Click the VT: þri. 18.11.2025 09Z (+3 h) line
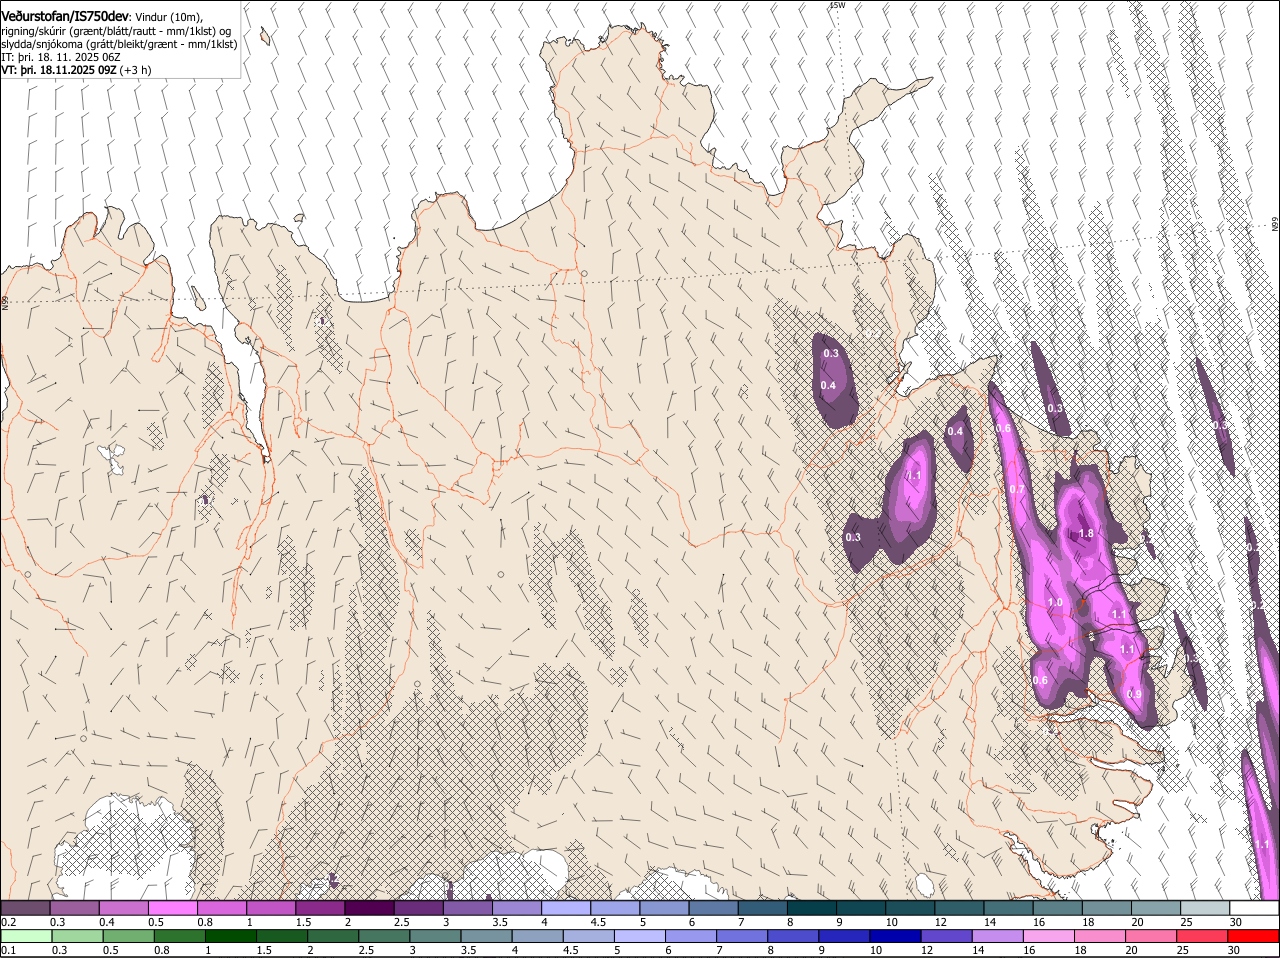The image size is (1280, 958). (76, 70)
